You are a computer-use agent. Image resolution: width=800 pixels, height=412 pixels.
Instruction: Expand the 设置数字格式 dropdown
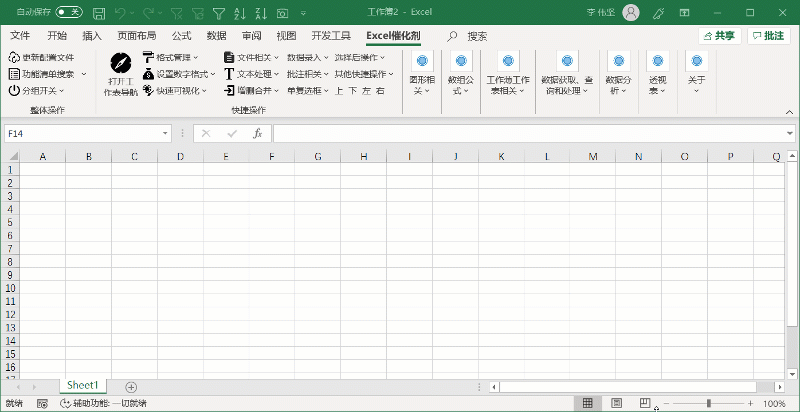tap(213, 74)
